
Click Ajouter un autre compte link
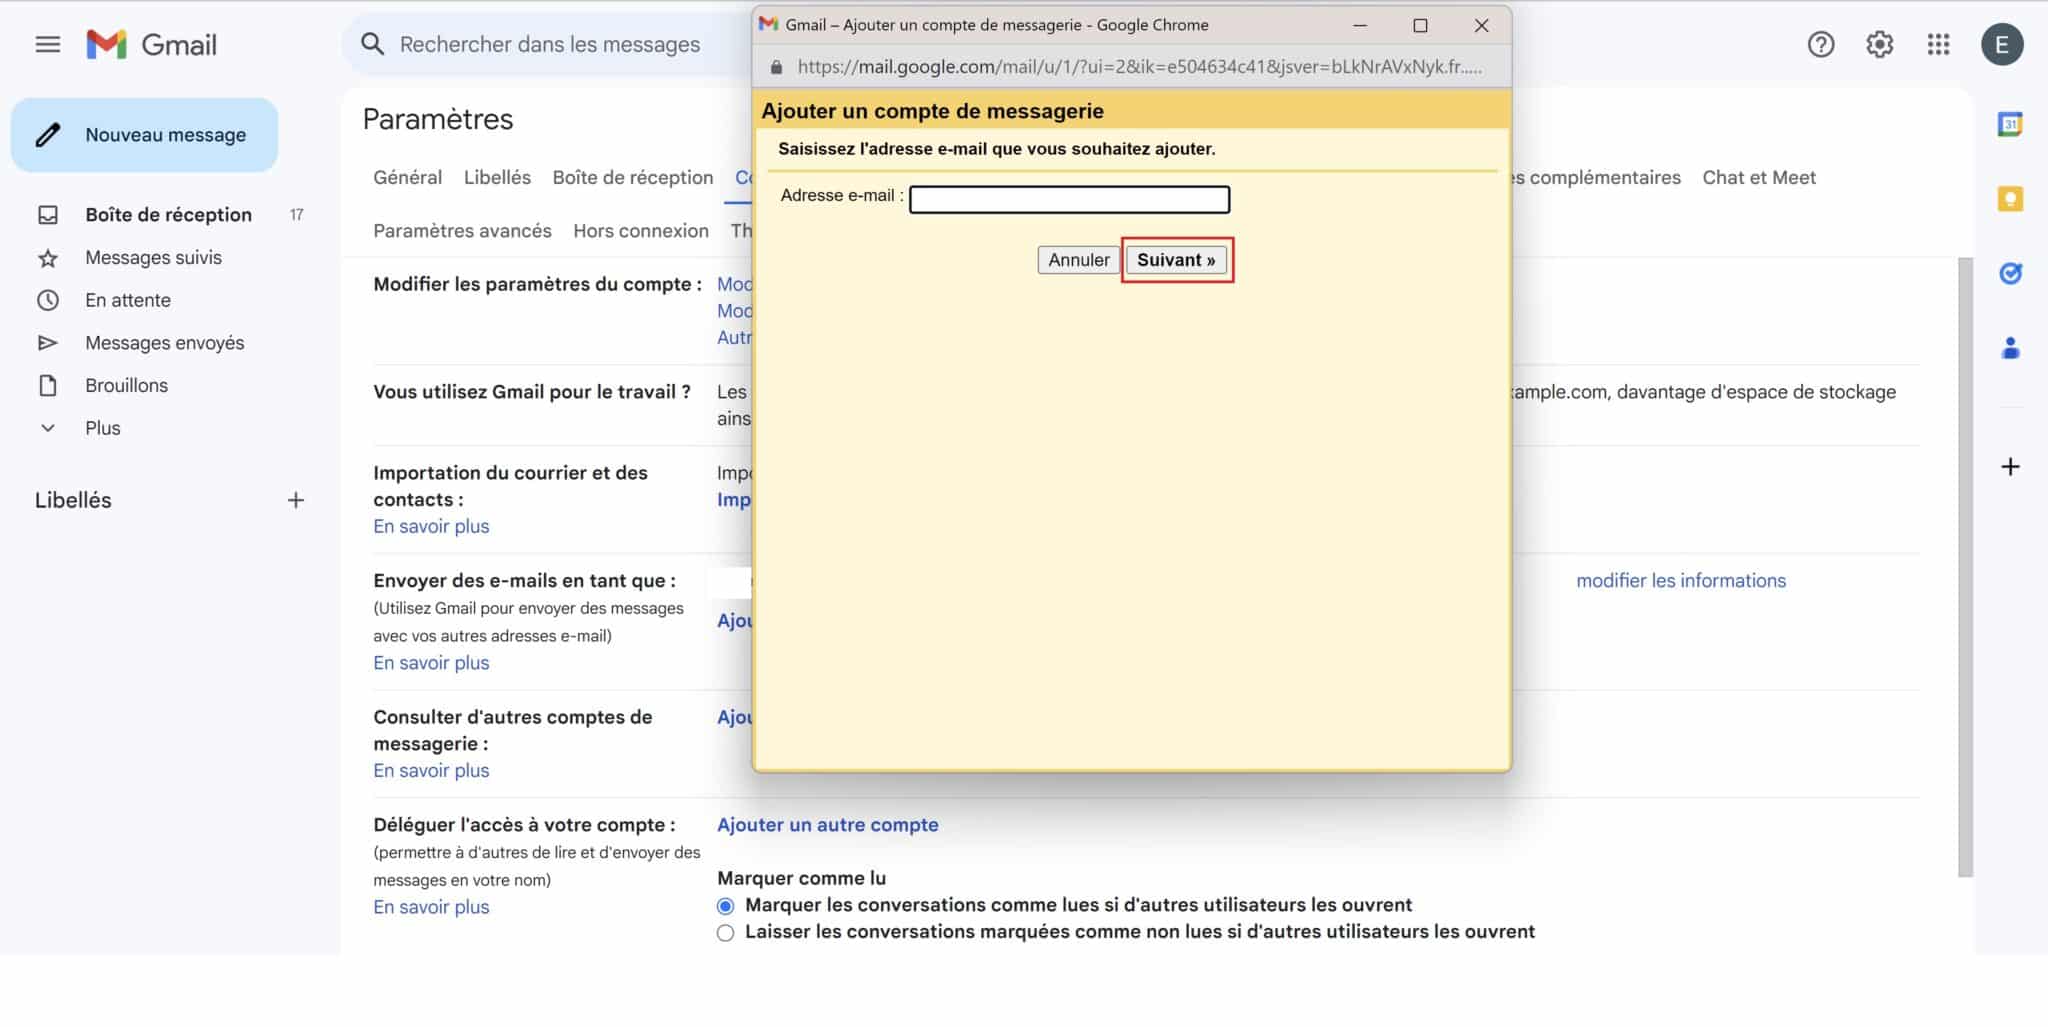(827, 825)
